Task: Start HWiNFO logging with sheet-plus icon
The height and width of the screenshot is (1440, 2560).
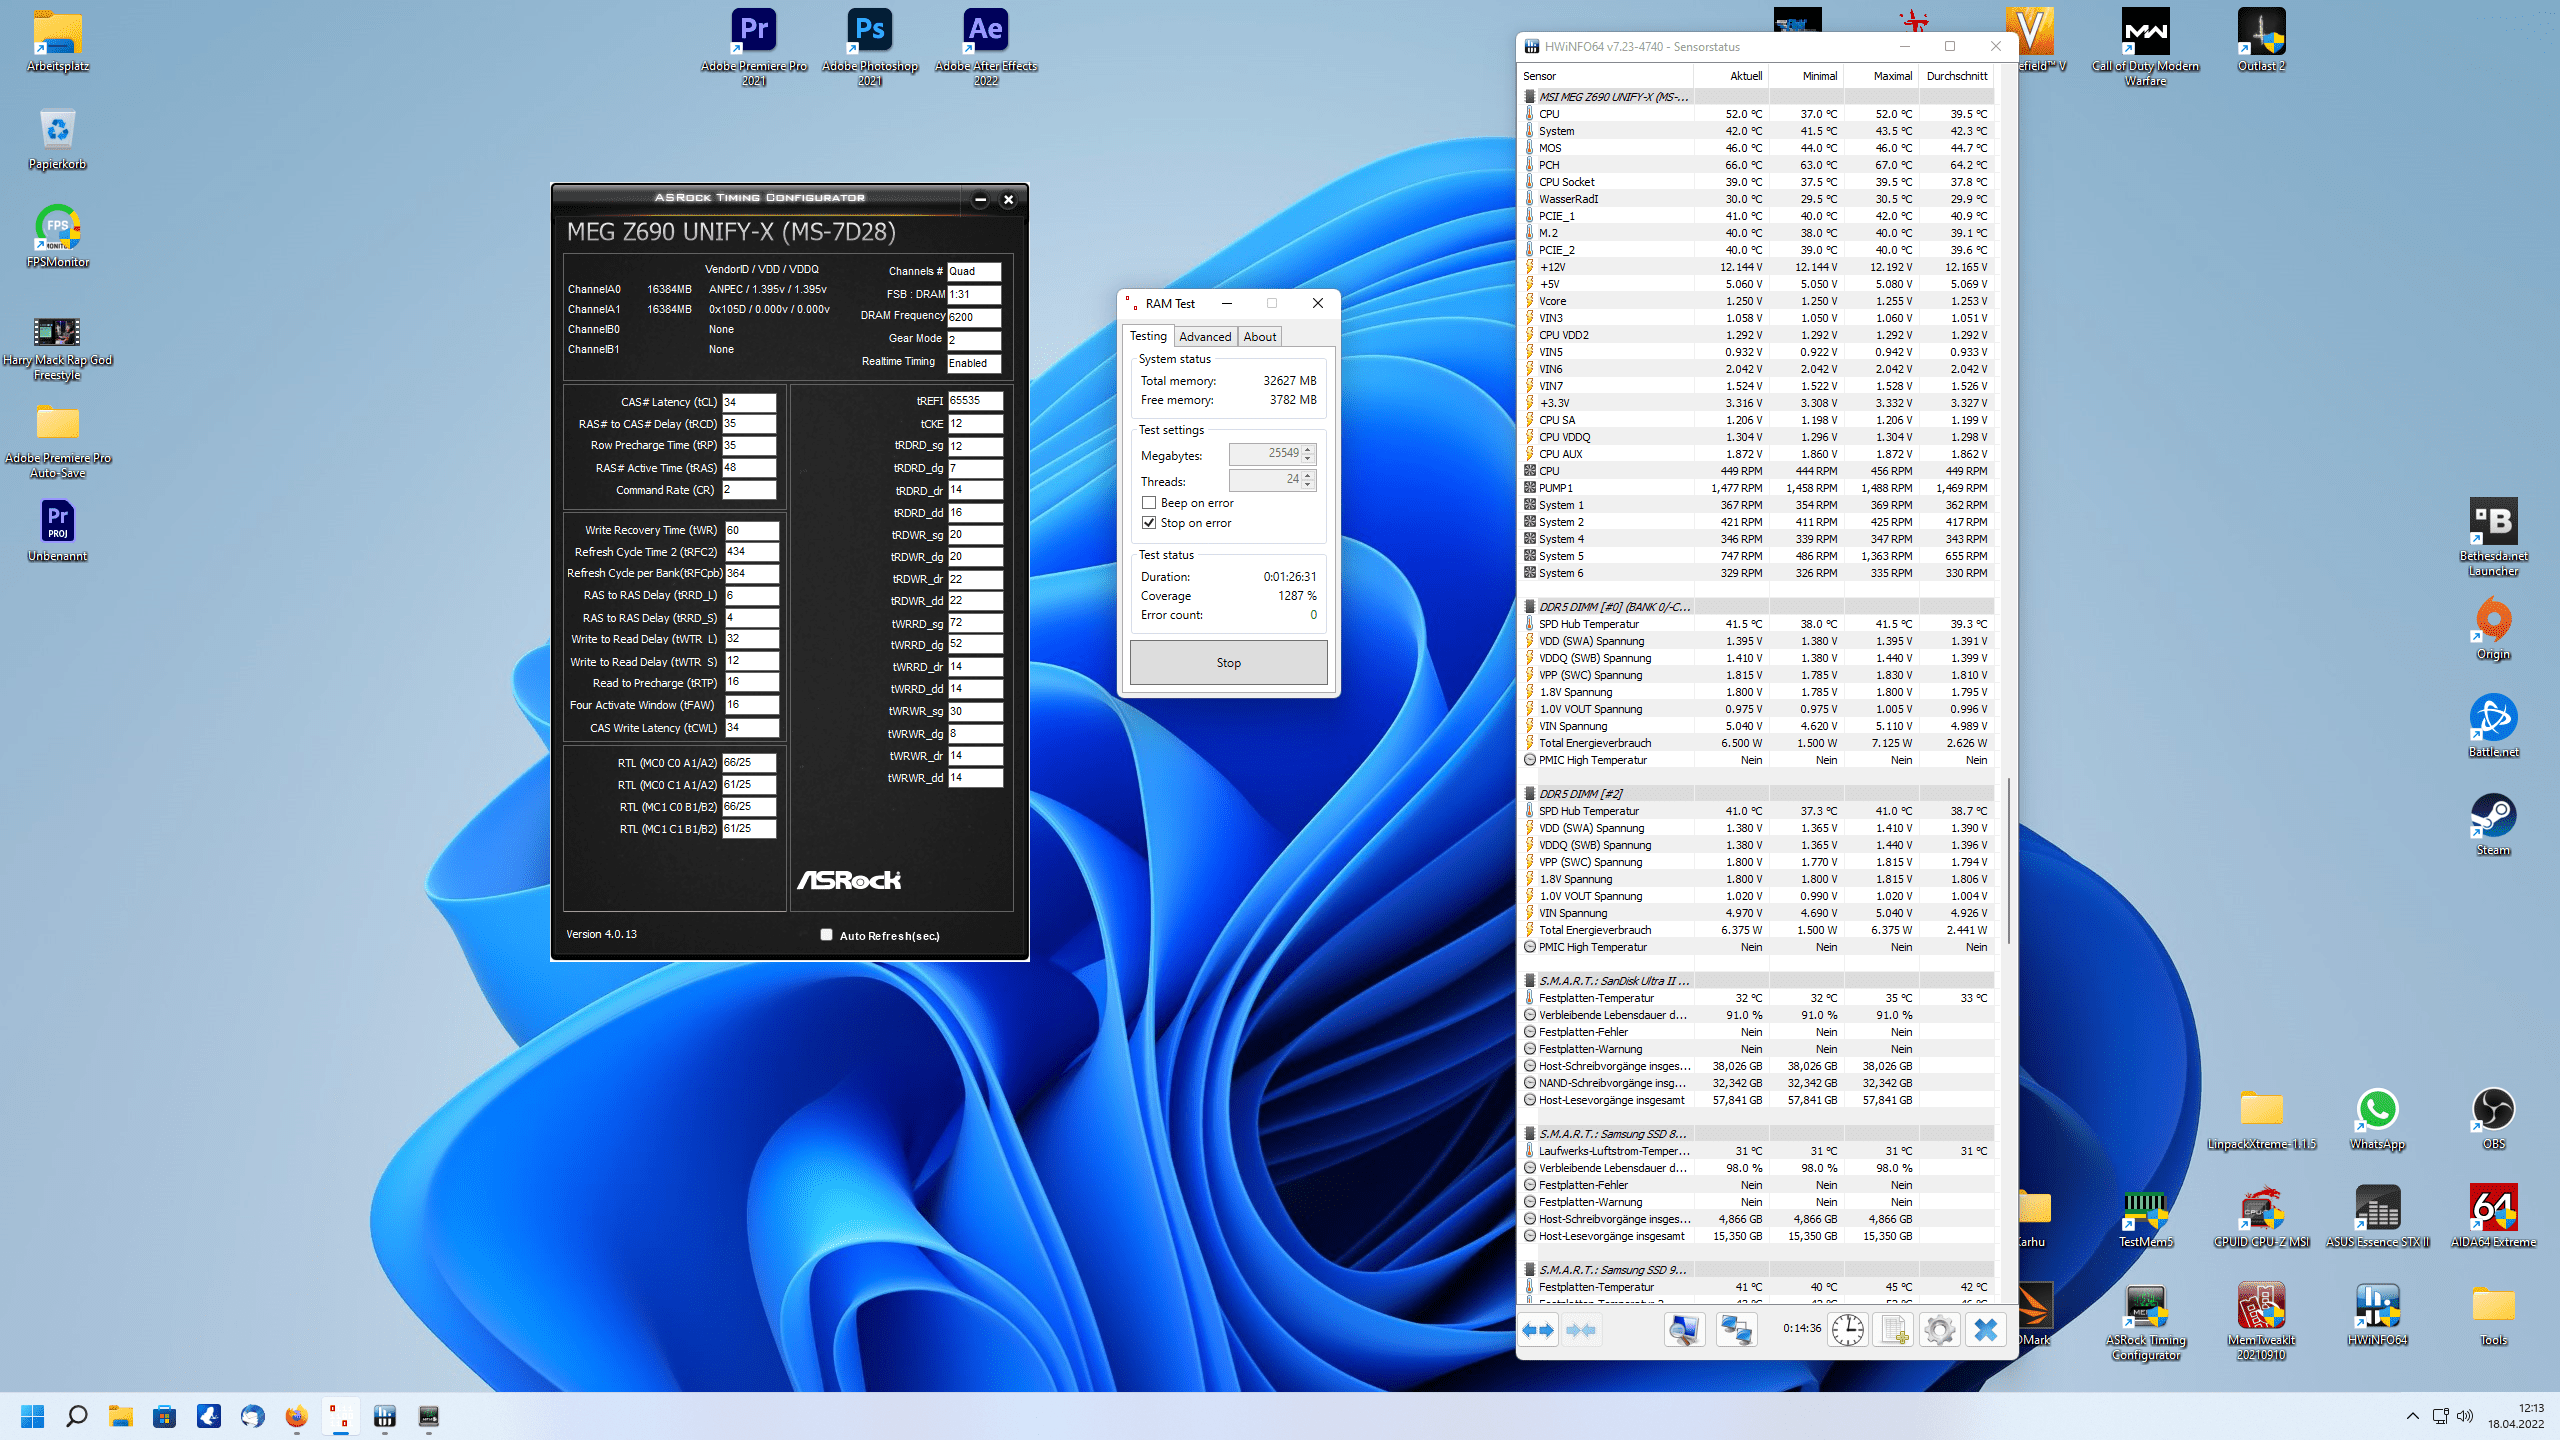Action: tap(1893, 1330)
